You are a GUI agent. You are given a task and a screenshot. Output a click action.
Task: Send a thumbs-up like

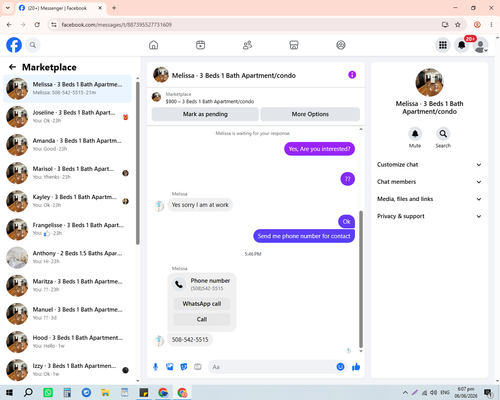point(356,367)
